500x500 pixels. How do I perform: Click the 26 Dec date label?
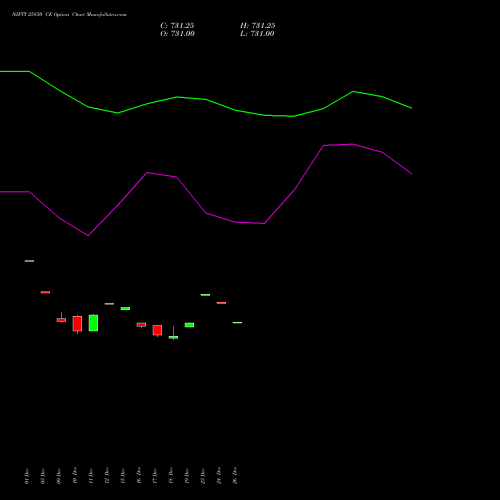tap(235, 476)
